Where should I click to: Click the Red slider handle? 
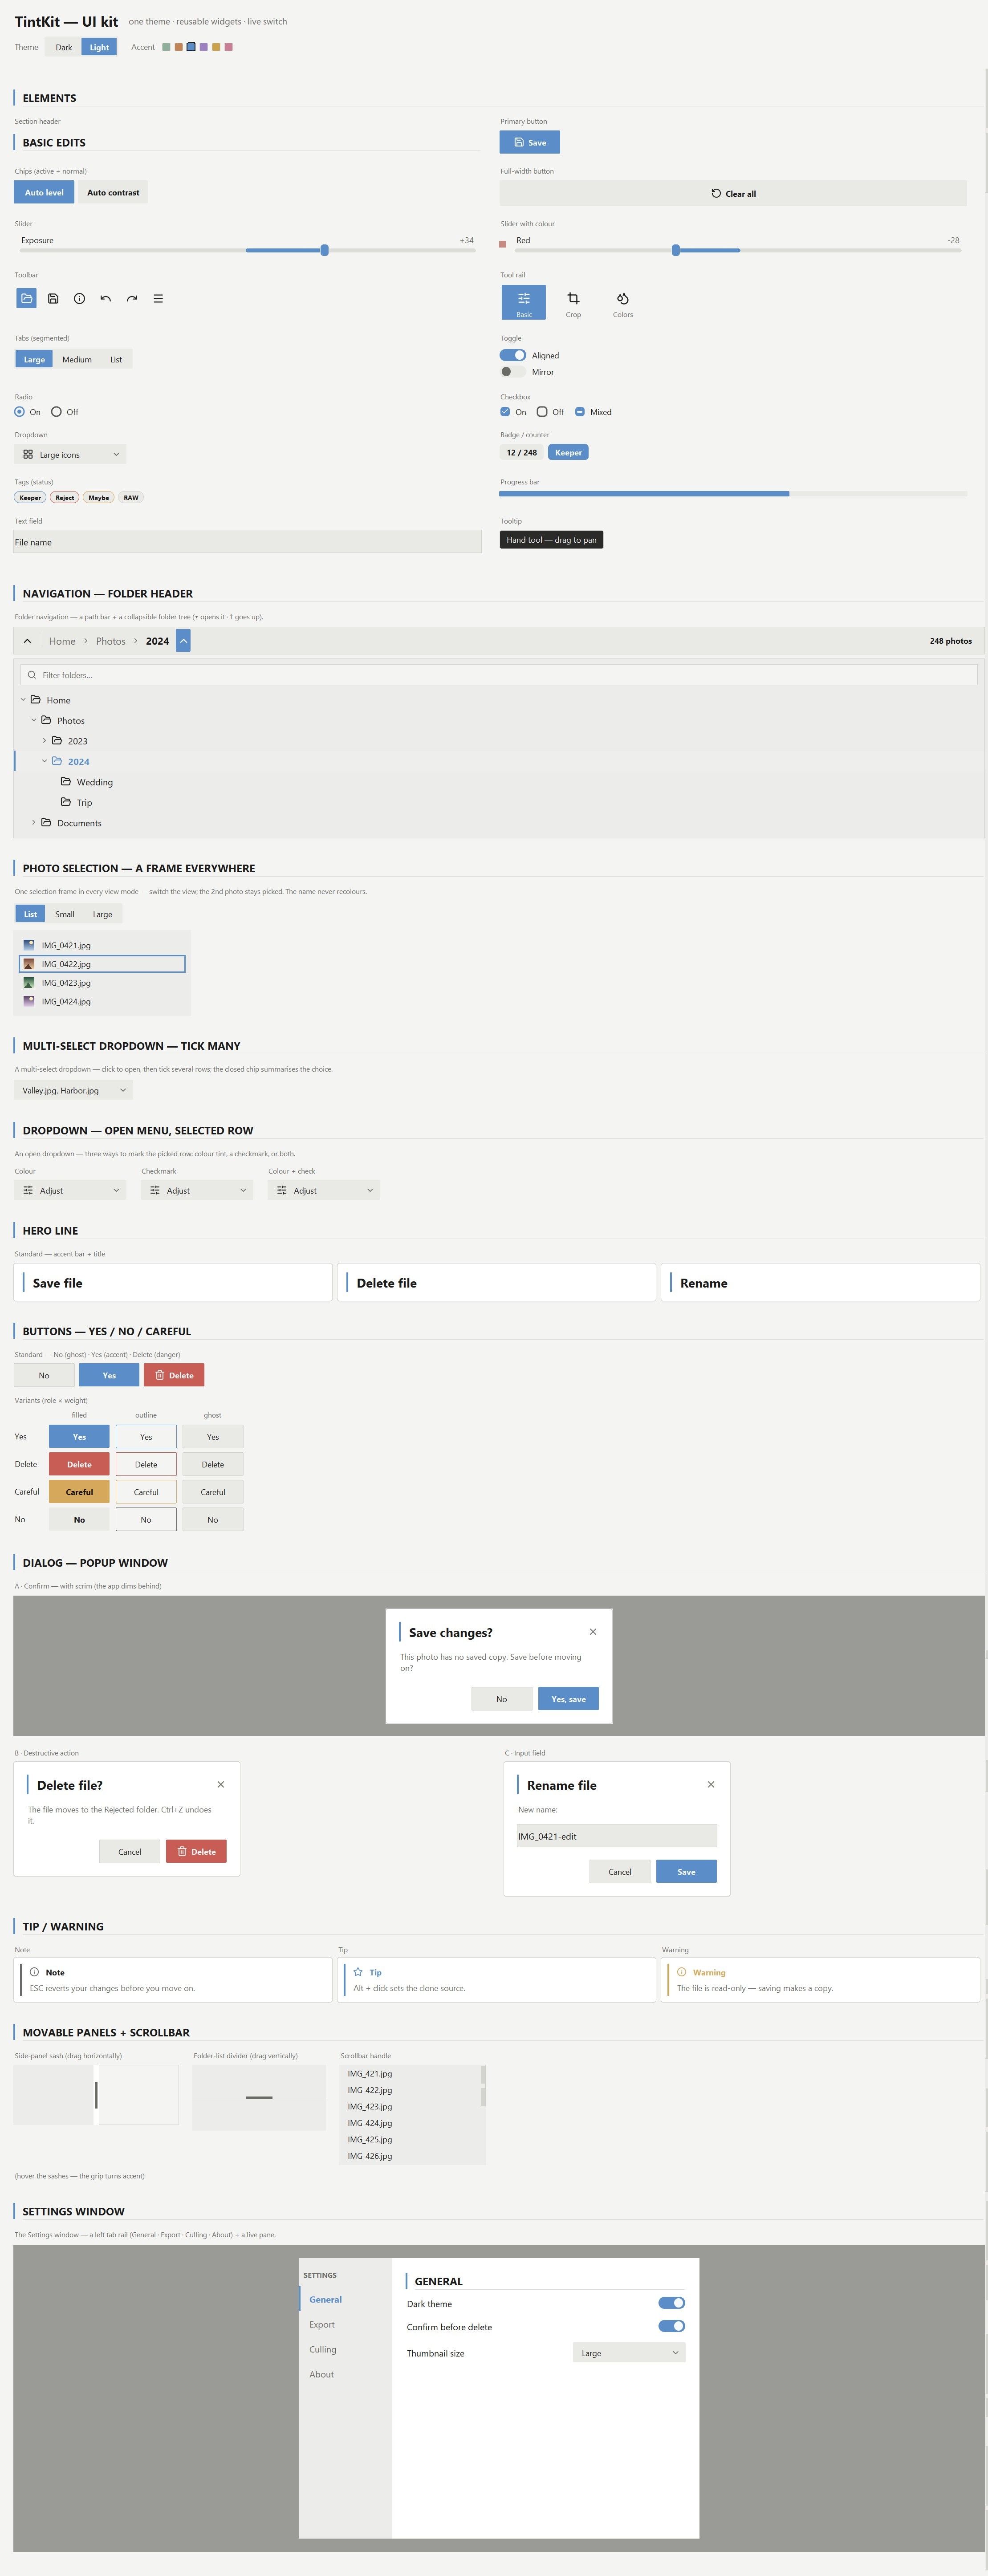click(x=676, y=250)
